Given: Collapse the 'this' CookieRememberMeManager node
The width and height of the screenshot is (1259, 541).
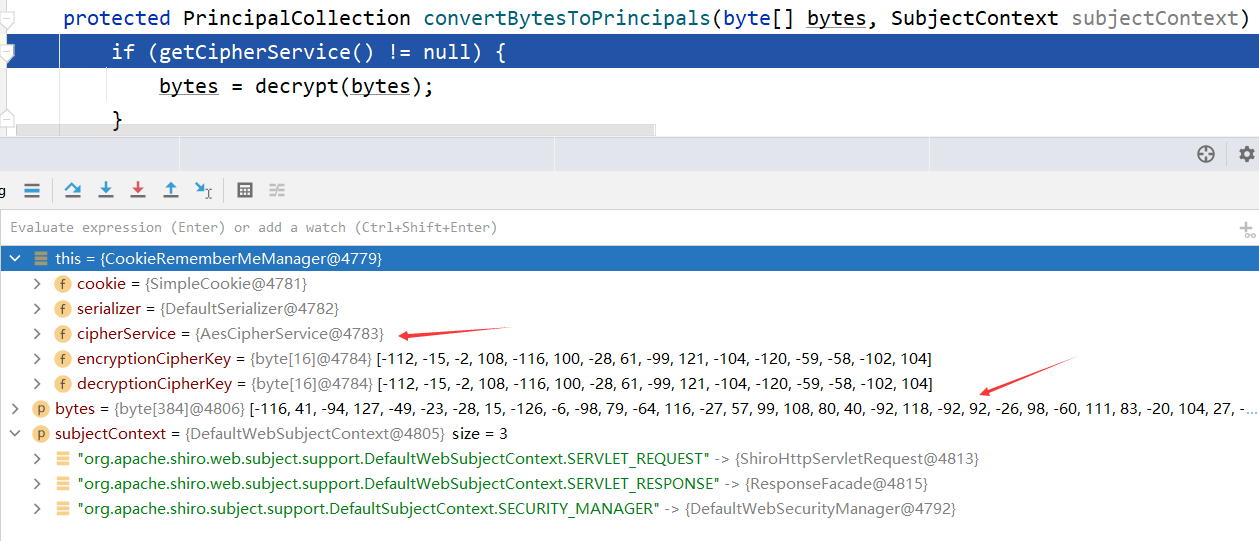Looking at the screenshot, I should click(14, 258).
